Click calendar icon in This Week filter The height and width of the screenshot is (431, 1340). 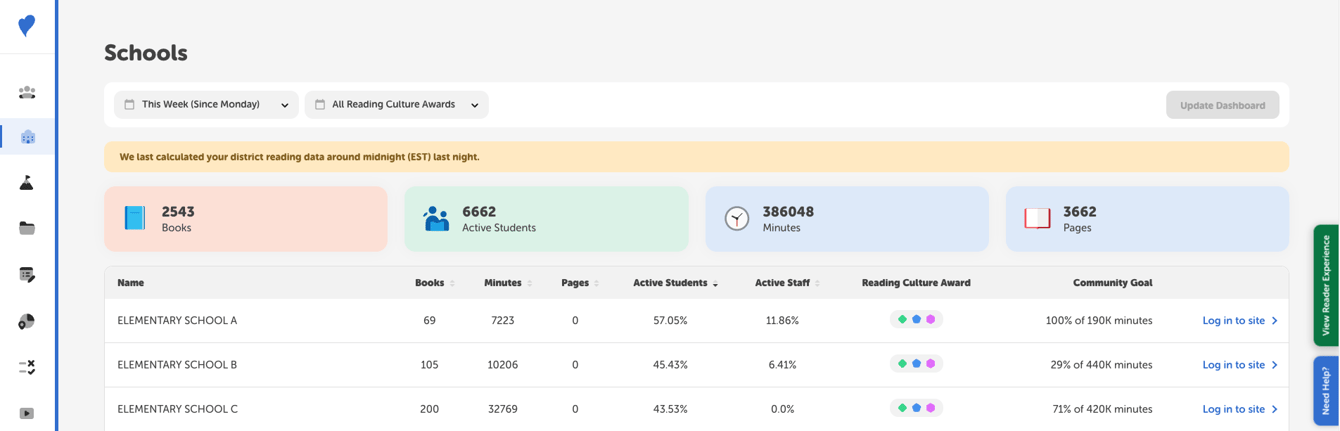(129, 104)
